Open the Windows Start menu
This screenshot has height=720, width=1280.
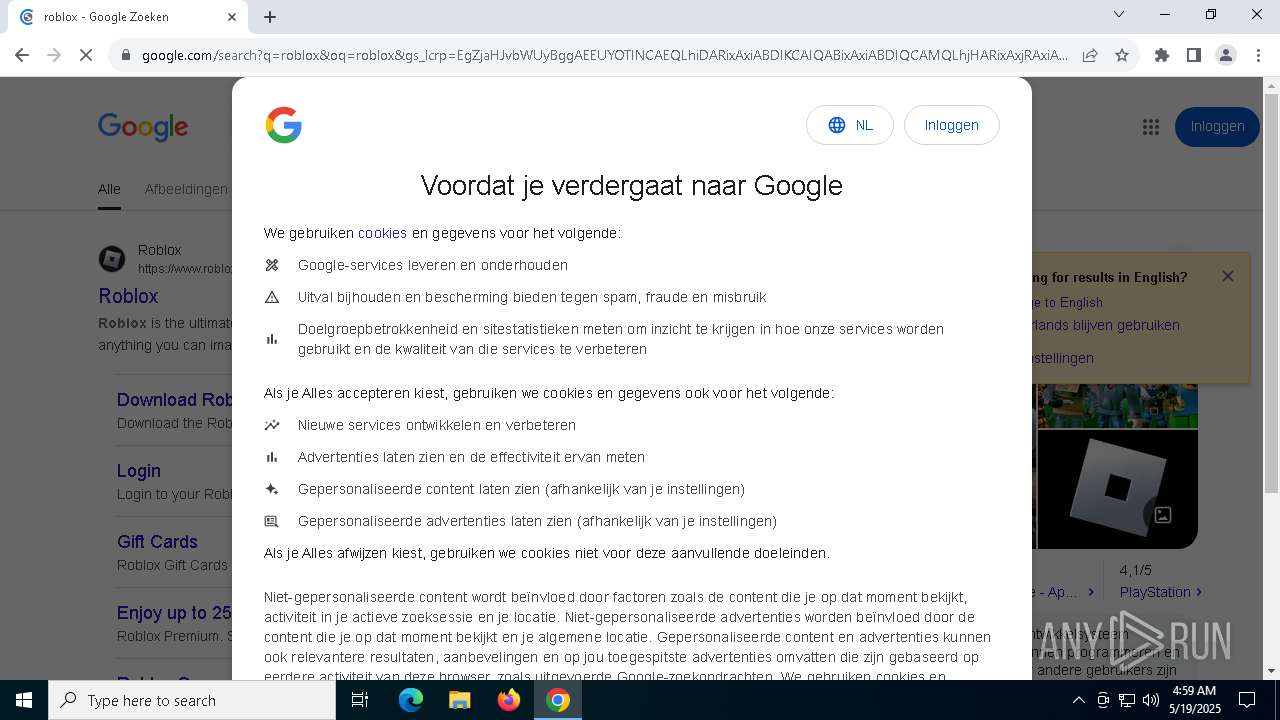click(x=24, y=700)
